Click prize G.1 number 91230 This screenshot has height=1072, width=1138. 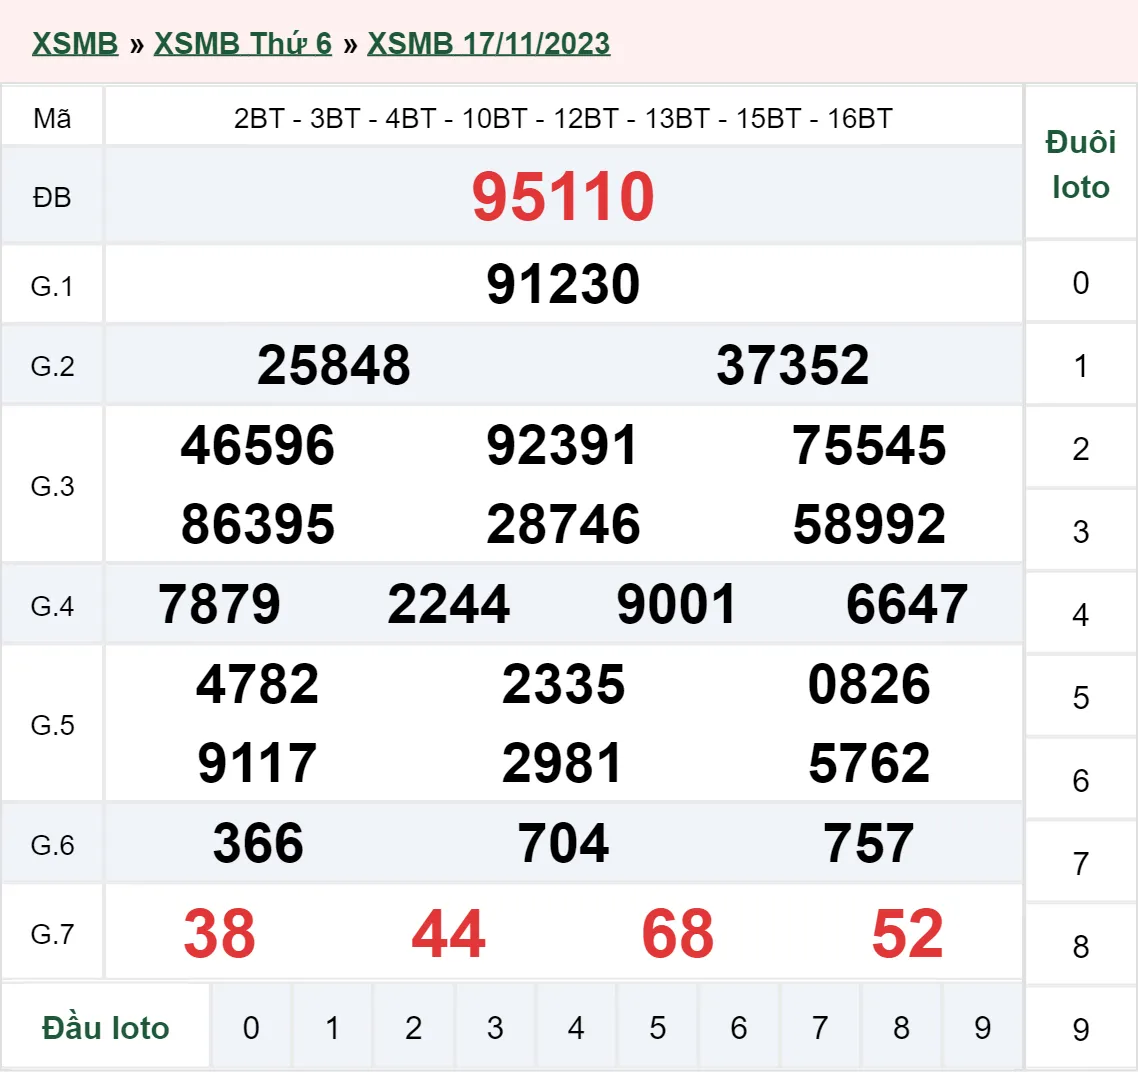[563, 284]
